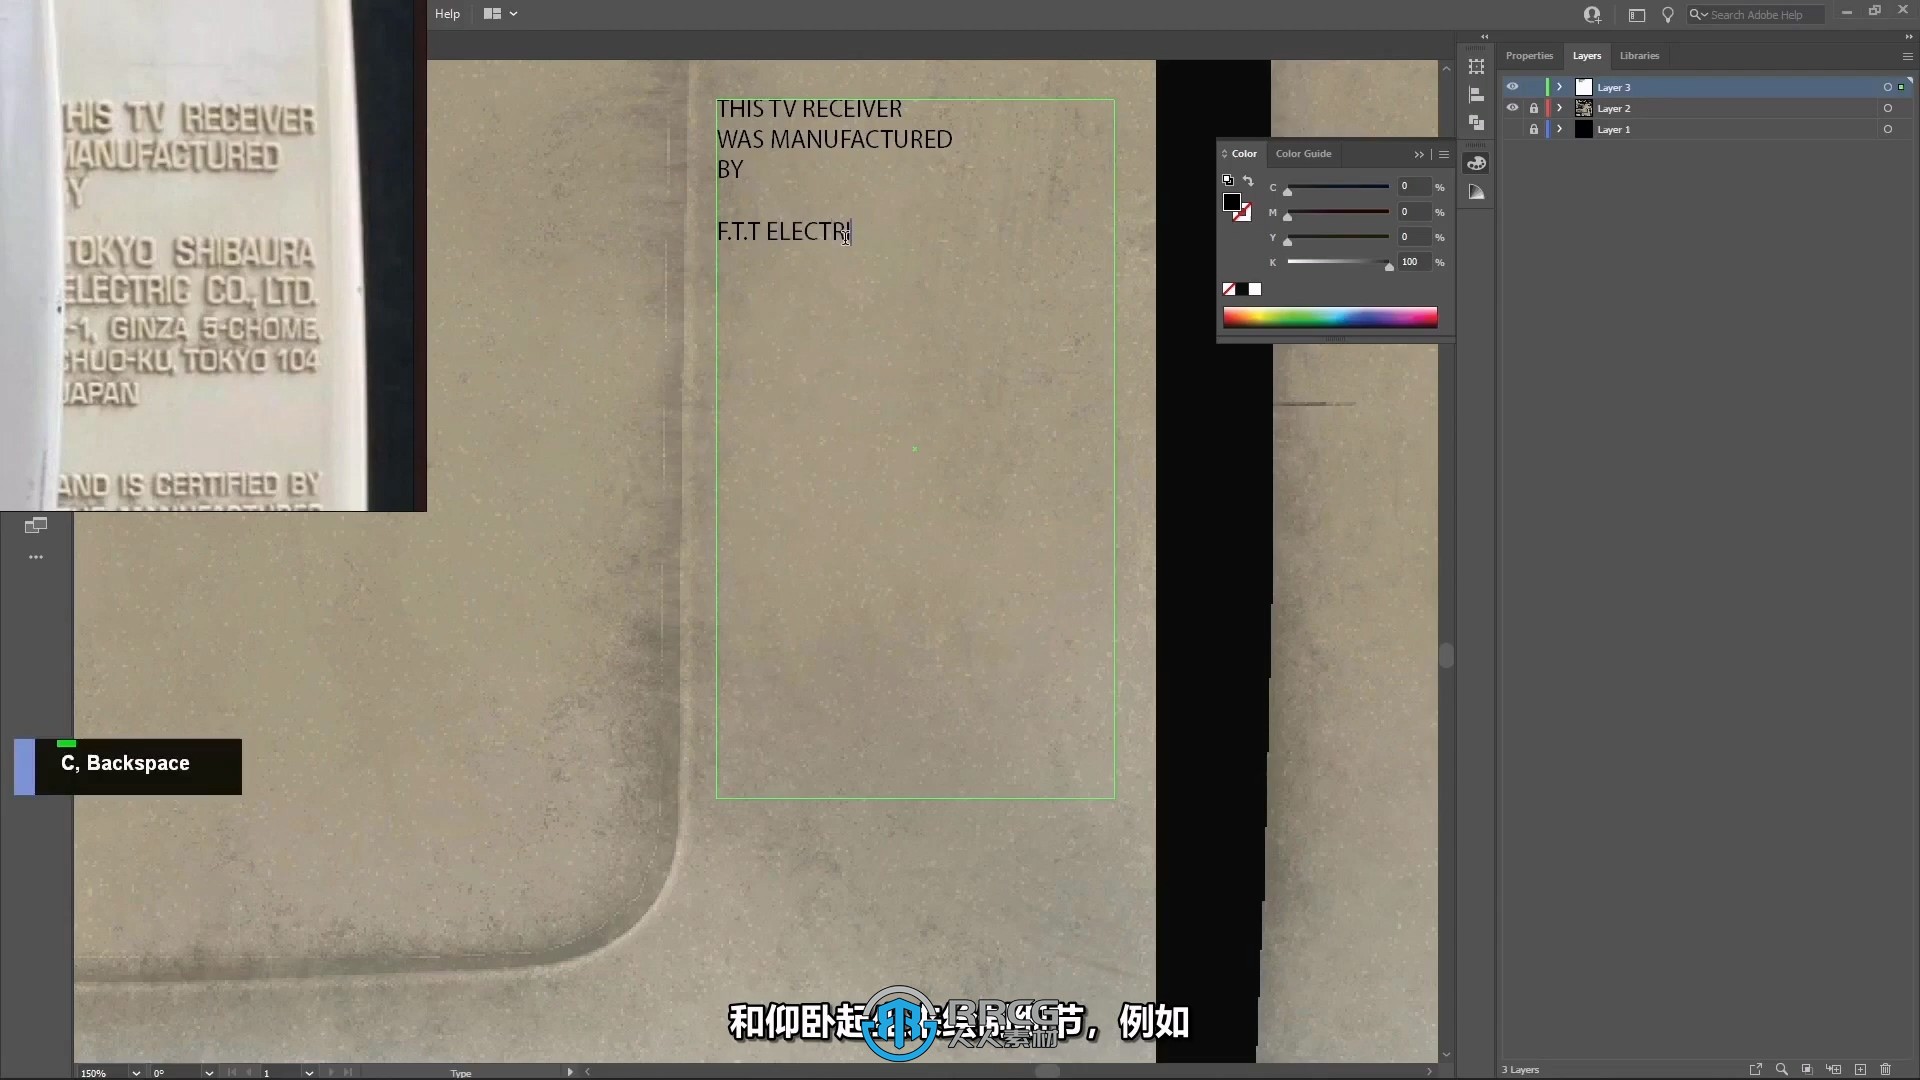Click the panel layout icon
This screenshot has width=1920, height=1080.
[x=492, y=13]
